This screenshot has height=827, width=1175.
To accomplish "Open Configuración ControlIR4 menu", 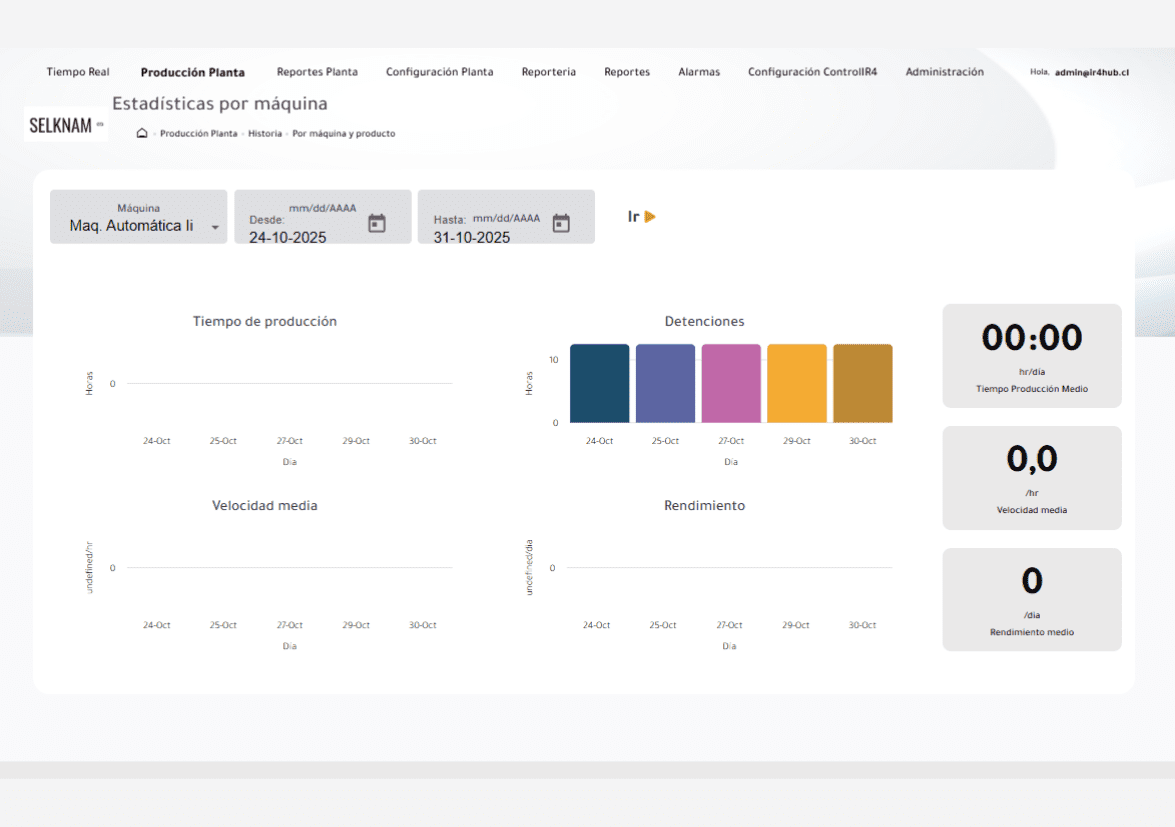I will coord(812,72).
